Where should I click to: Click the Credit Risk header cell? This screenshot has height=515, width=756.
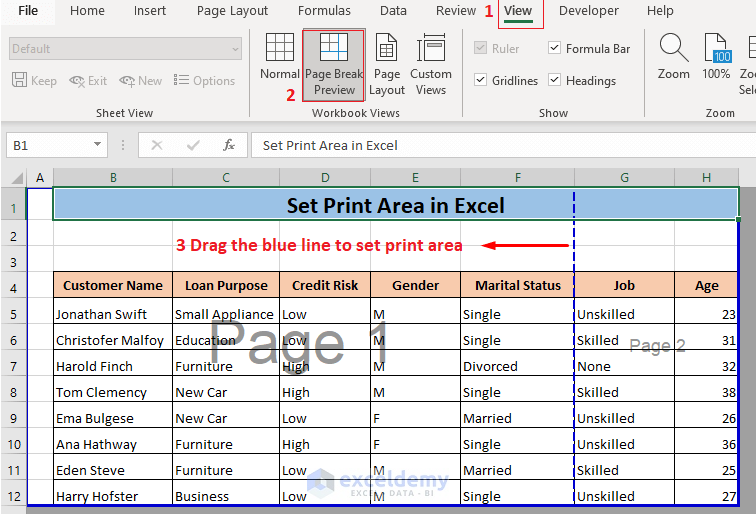pos(325,285)
